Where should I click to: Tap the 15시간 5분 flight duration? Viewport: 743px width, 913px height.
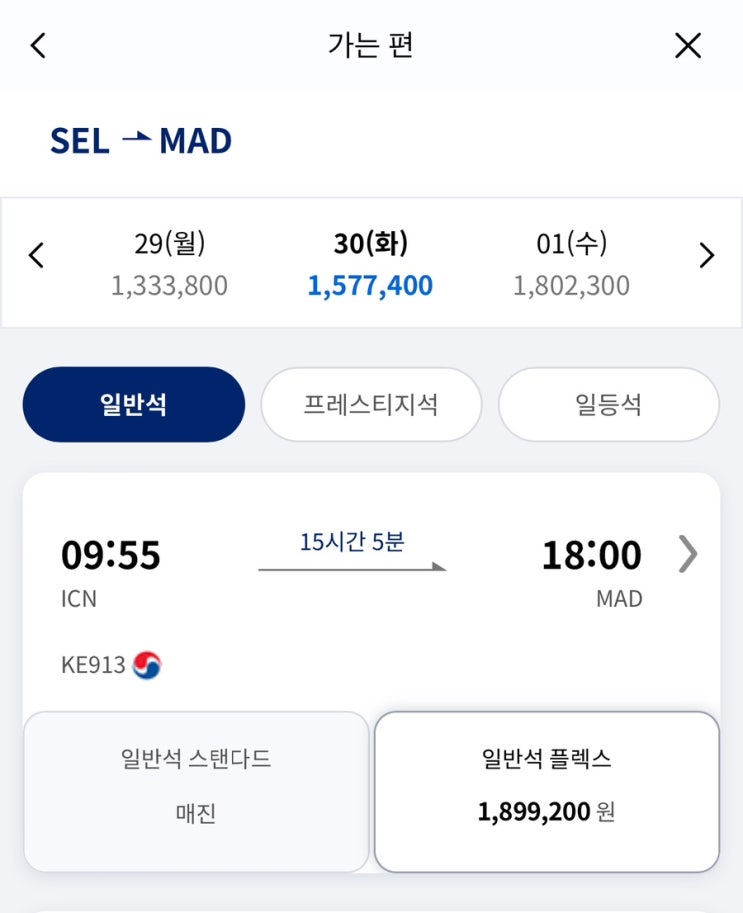[352, 542]
